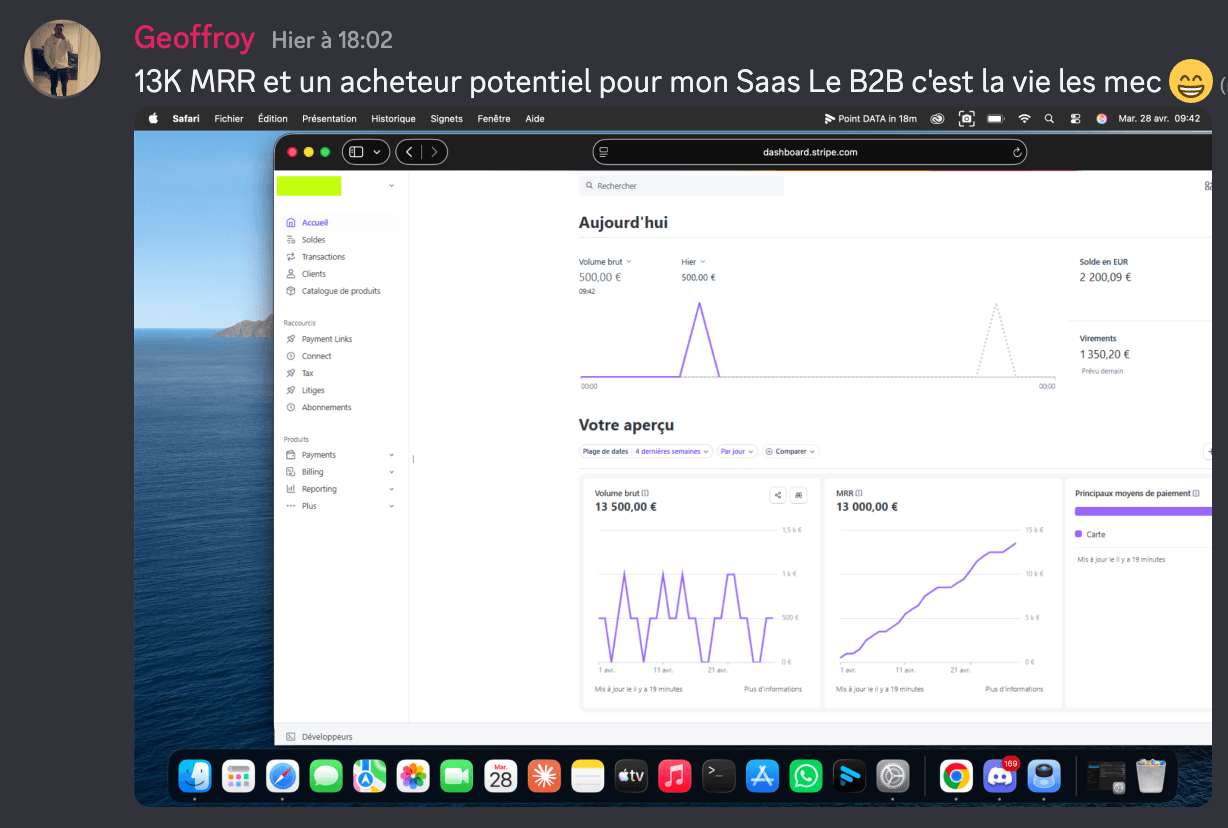The image size is (1228, 828).
Task: Launch Google Chrome from the Dock
Action: coord(956,775)
